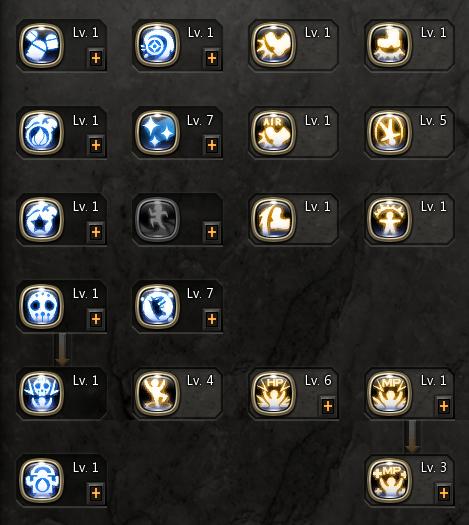Select the MP weightlifting Lv. 3 skill icon
Screen dimensions: 469x525
[x=389, y=480]
